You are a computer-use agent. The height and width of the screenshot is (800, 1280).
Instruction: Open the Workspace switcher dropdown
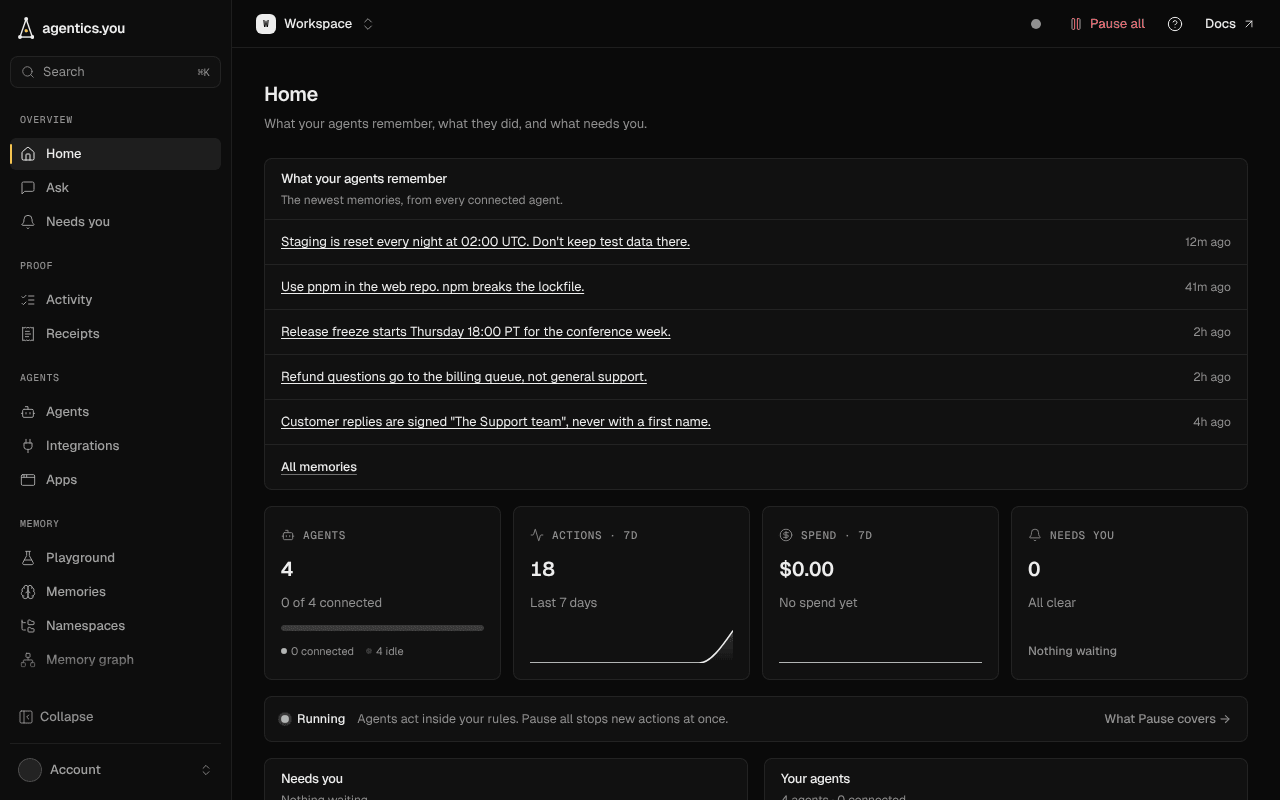(x=315, y=24)
